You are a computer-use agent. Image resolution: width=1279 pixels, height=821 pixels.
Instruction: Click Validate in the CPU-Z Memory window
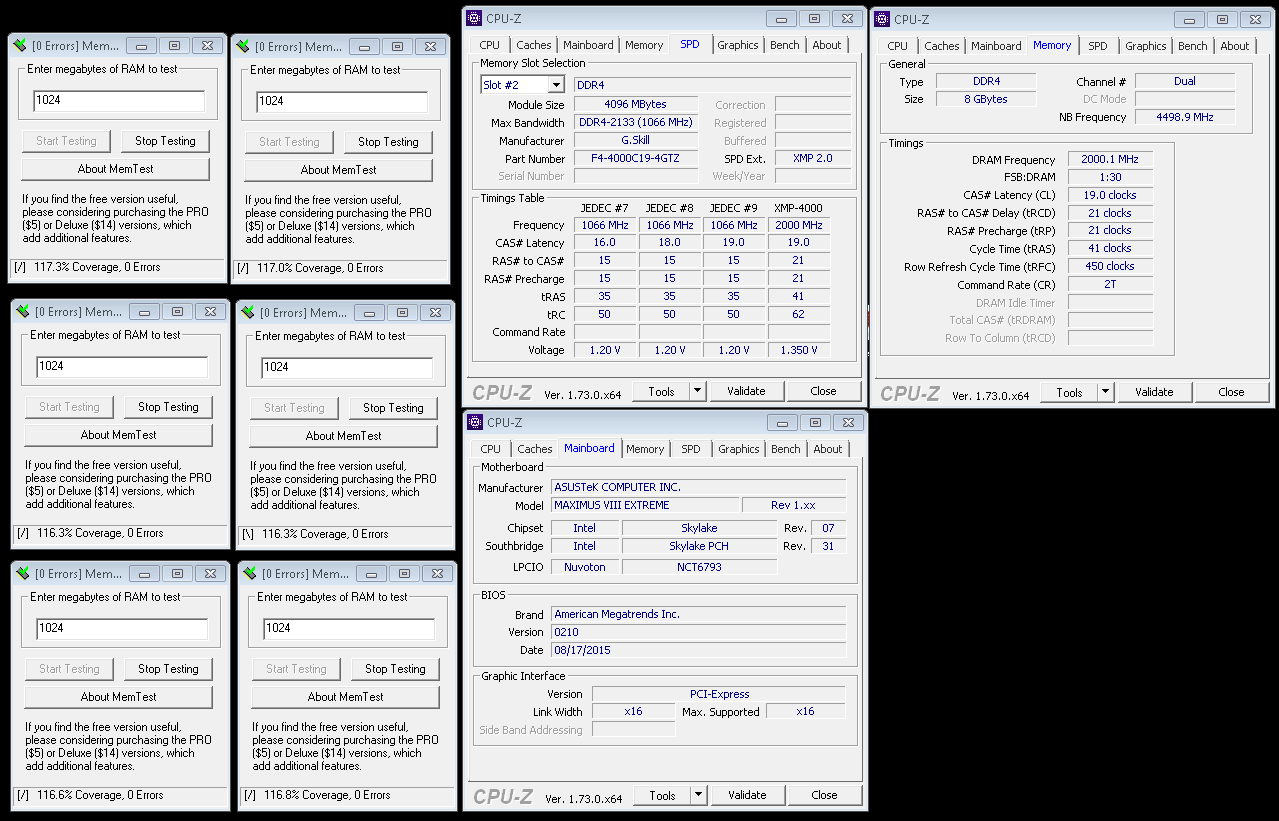[x=1154, y=392]
